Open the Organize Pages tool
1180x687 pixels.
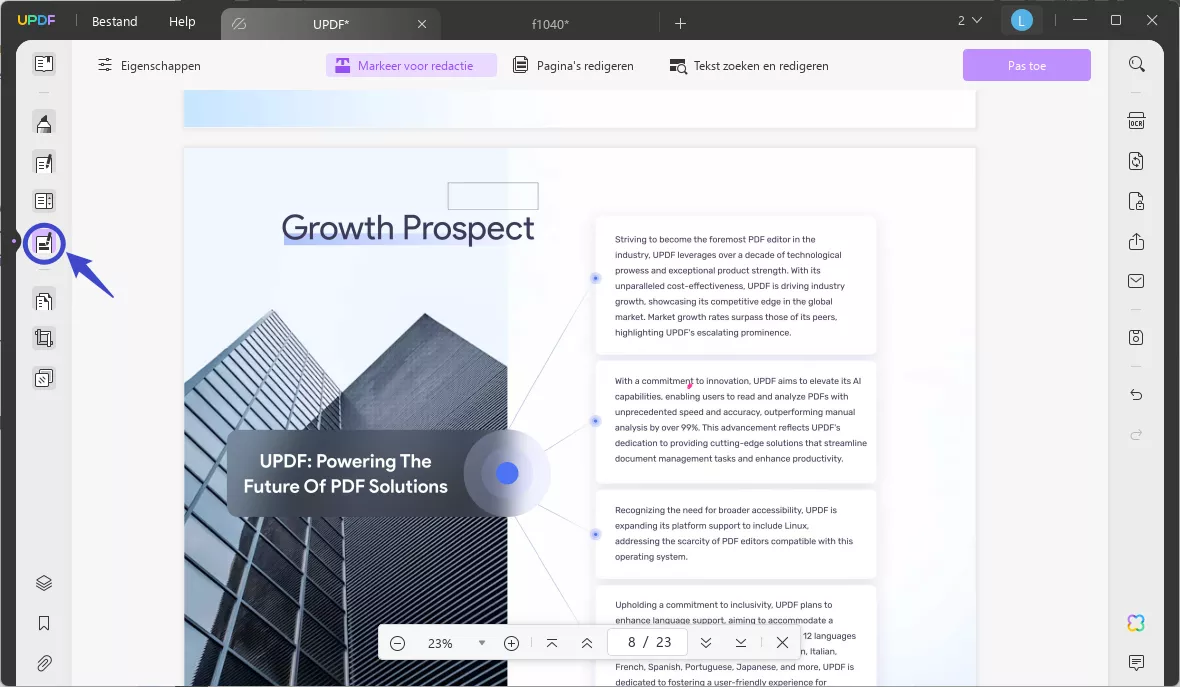point(44,301)
